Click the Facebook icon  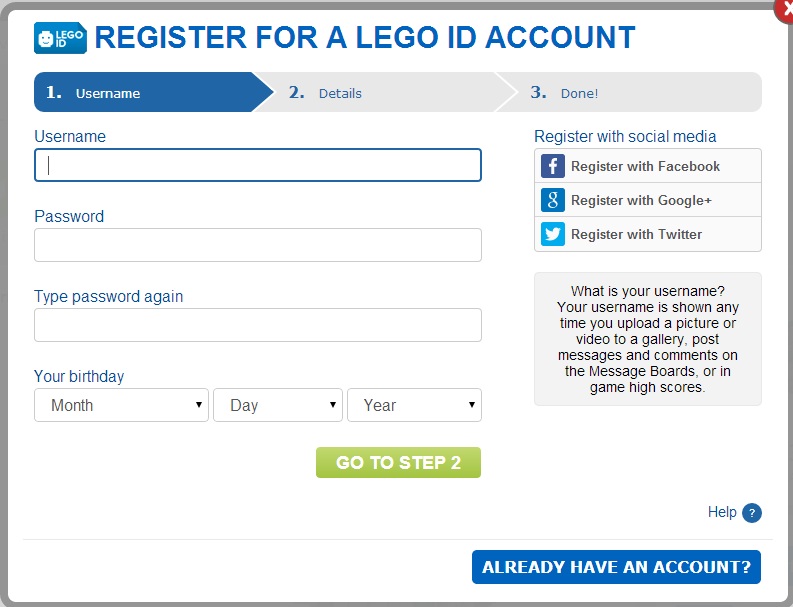(553, 166)
